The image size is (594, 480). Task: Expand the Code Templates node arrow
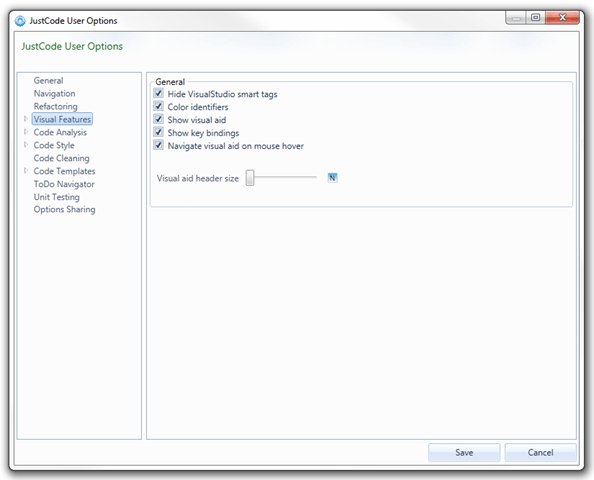click(26, 170)
